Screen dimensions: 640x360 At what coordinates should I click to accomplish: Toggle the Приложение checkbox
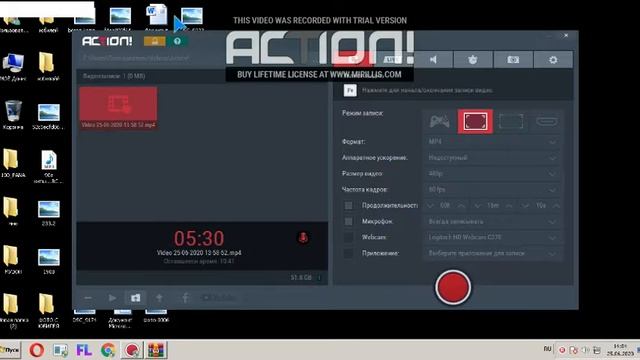click(x=348, y=253)
